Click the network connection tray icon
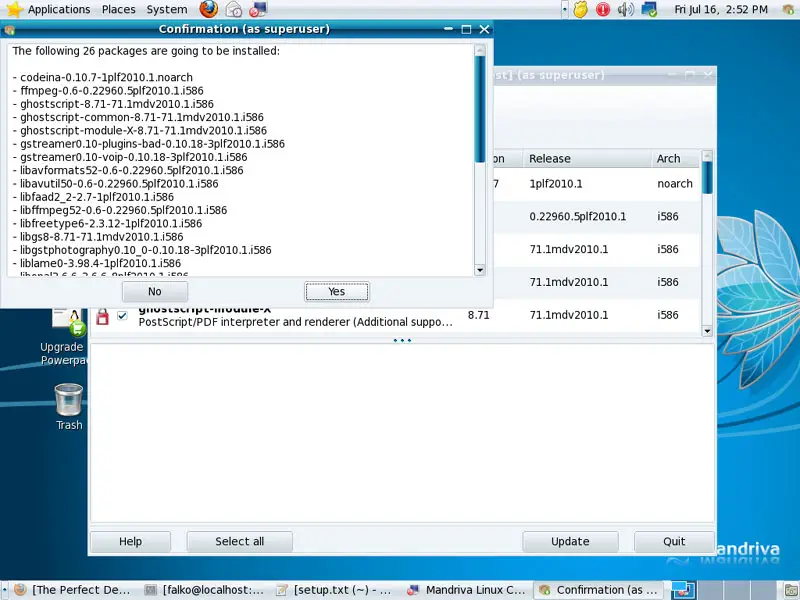This screenshot has width=800, height=600. (649, 9)
